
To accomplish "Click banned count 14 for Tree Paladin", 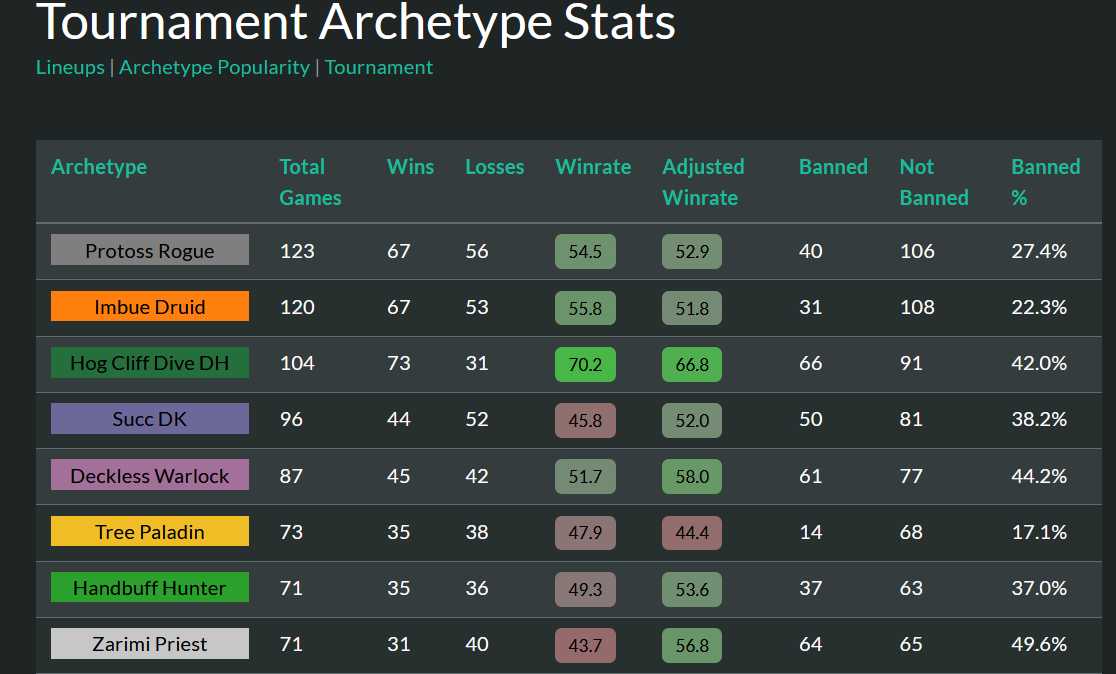I will point(811,532).
